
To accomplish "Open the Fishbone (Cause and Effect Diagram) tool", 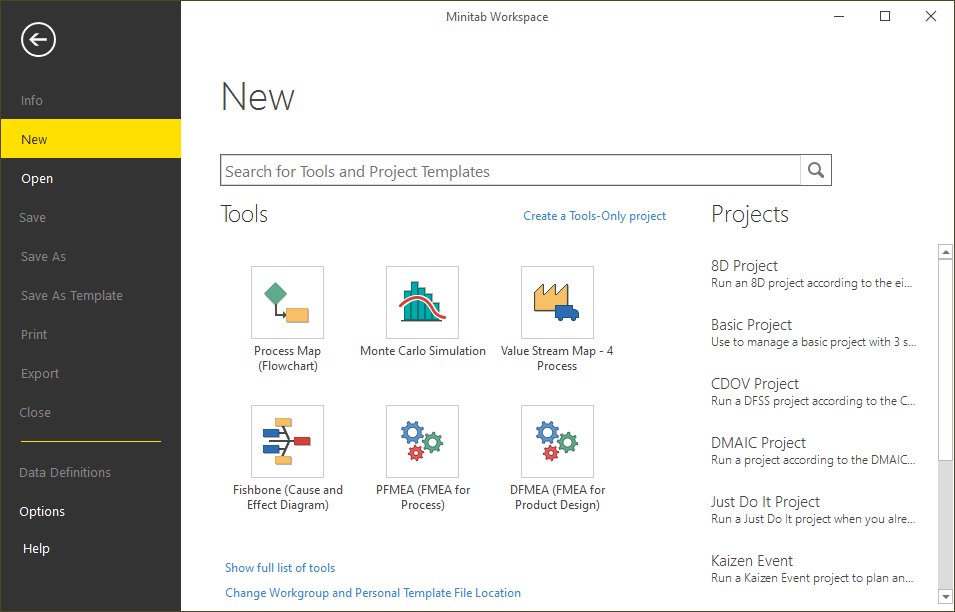I will click(x=287, y=441).
